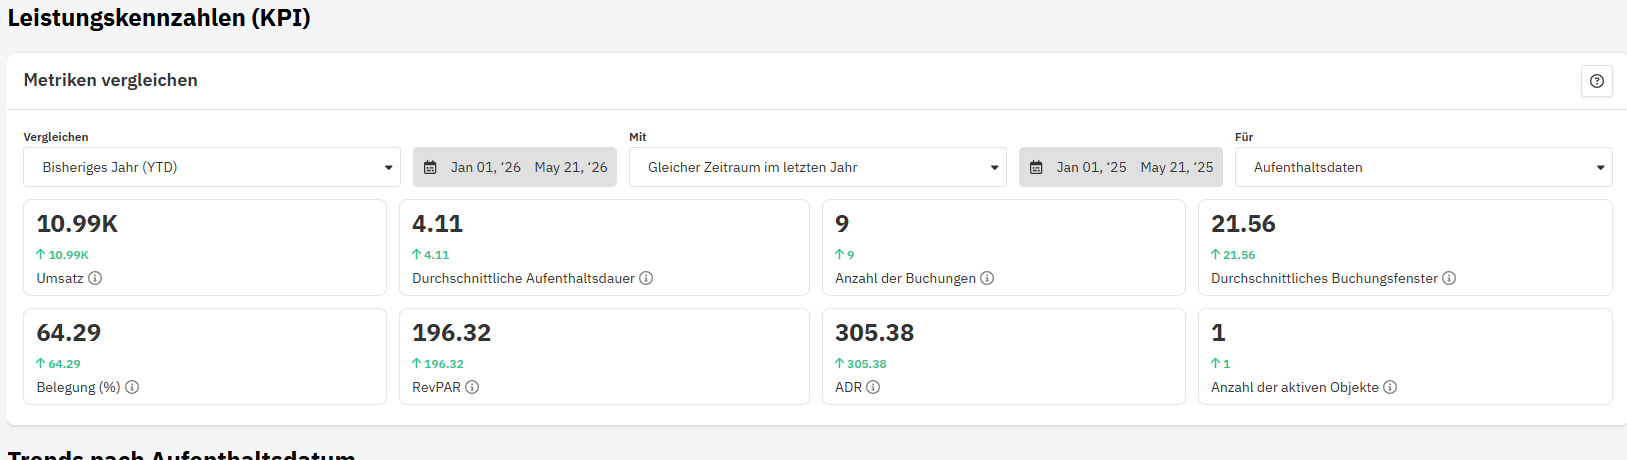The height and width of the screenshot is (460, 1627).
Task: Click green change indicator 21.56
Action: [1233, 255]
